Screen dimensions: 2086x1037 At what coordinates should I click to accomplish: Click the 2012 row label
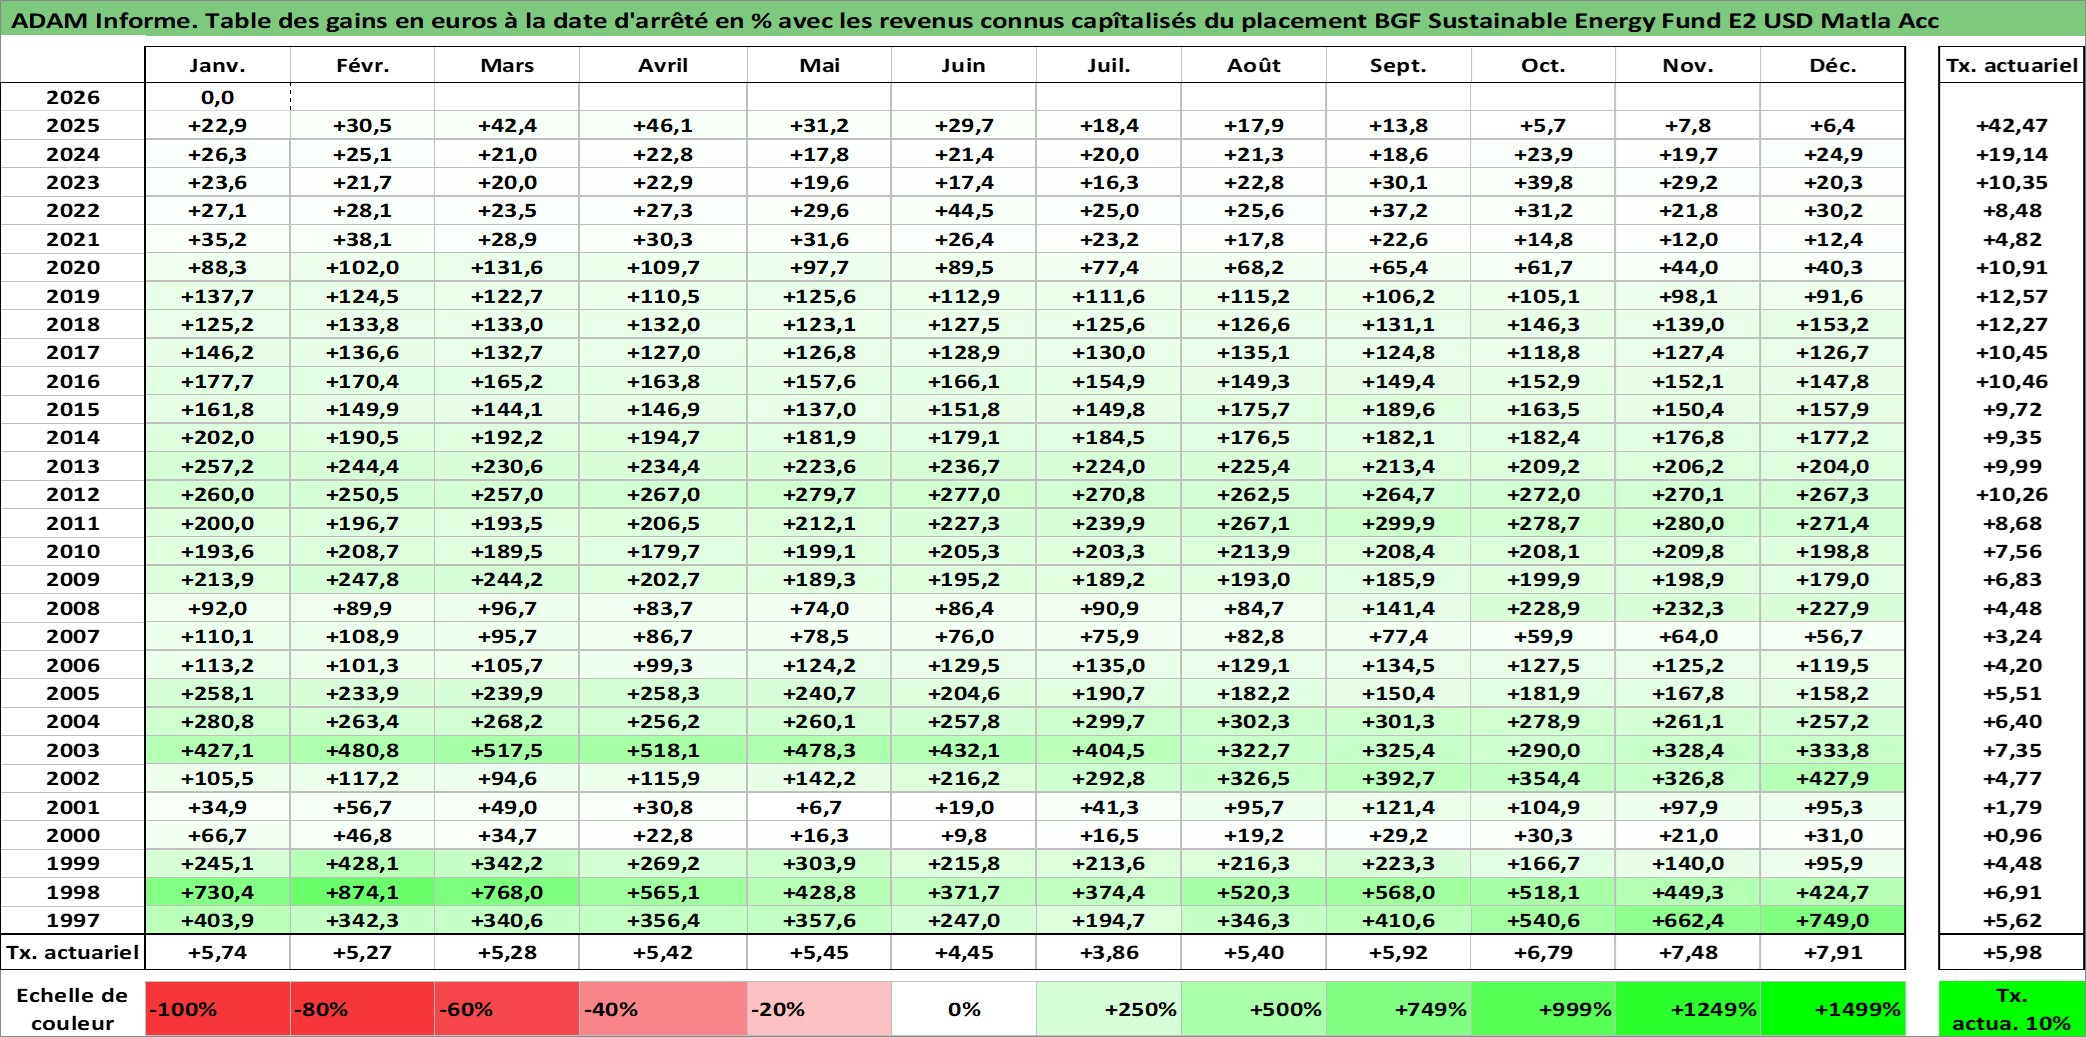[73, 494]
